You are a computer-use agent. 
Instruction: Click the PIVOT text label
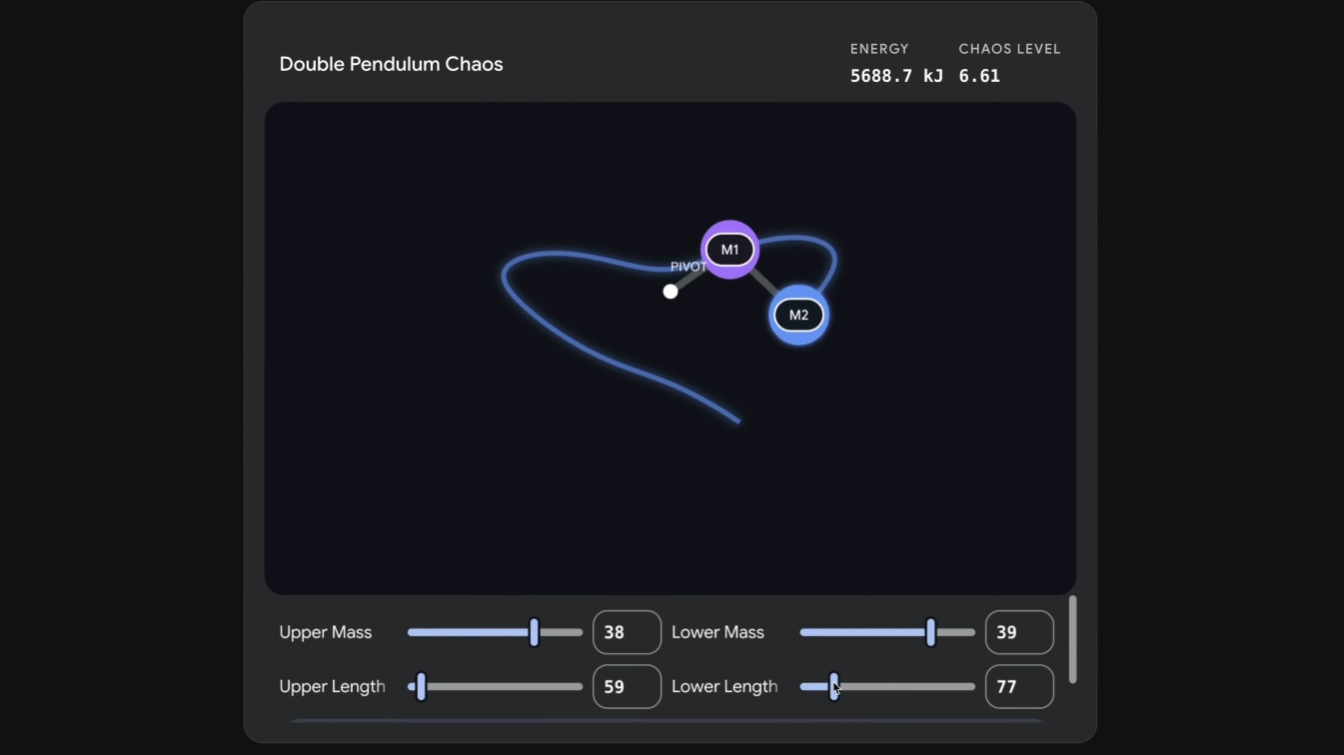point(688,266)
